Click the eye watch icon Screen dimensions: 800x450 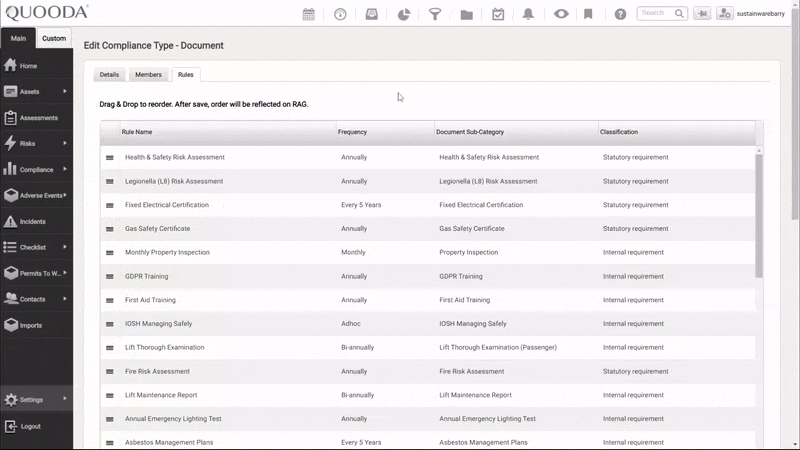pos(561,14)
